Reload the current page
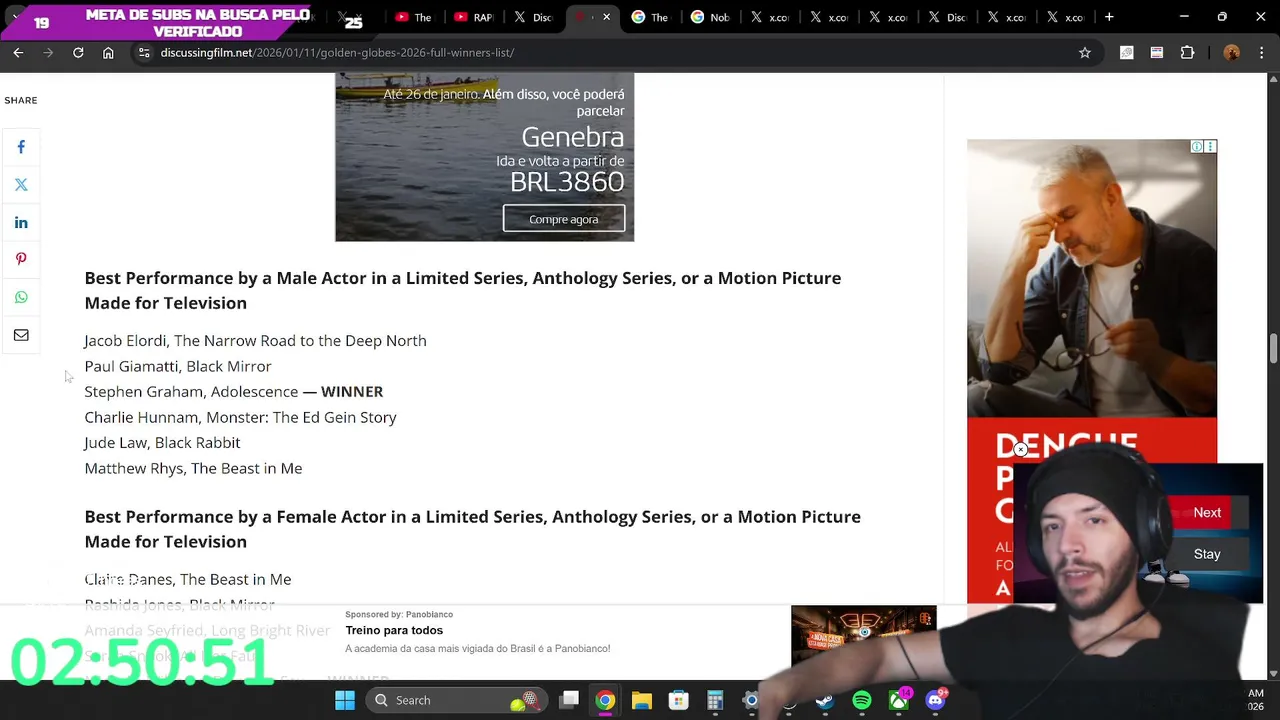1280x720 pixels. tap(78, 52)
